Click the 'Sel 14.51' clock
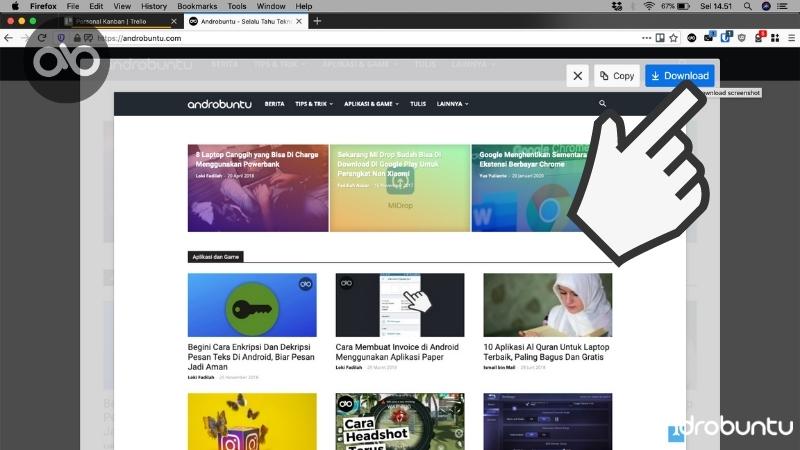The image size is (800, 450). coord(716,6)
